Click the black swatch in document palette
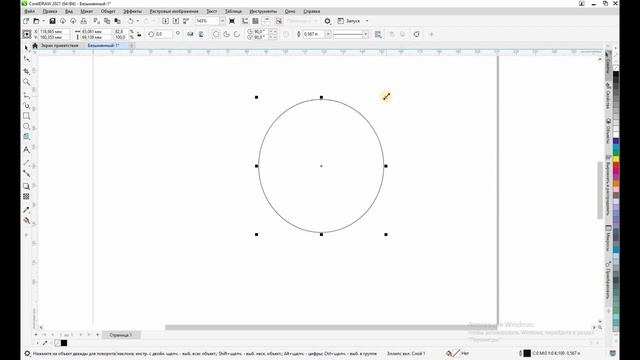The image size is (640, 360). click(64, 343)
